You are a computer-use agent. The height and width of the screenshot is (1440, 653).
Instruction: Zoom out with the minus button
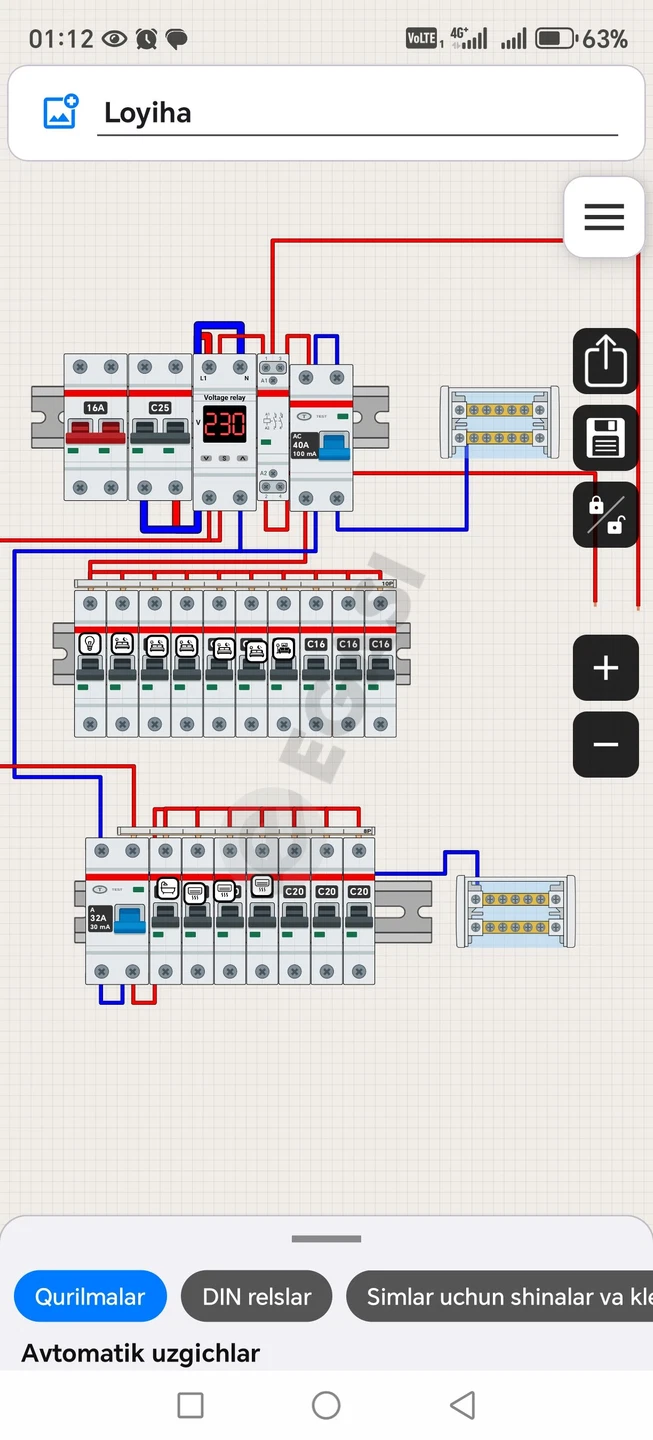tap(605, 745)
